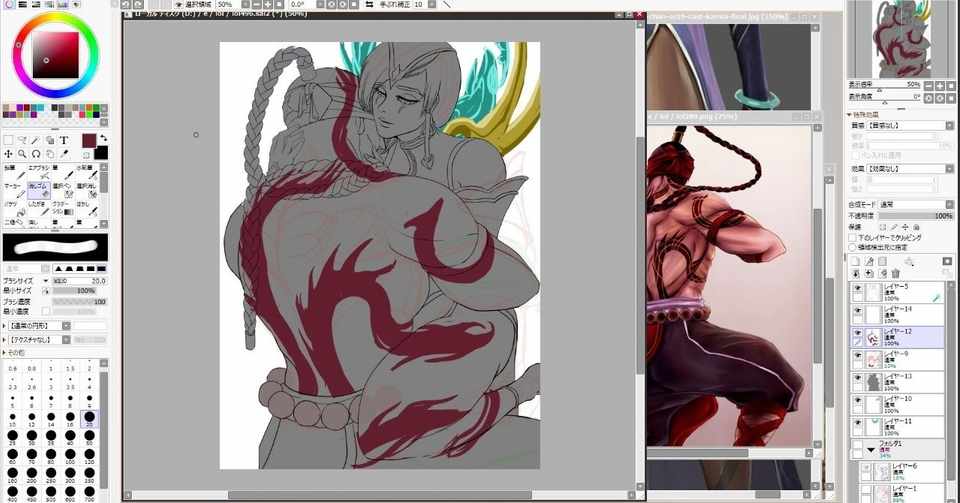
Task: Choose the エアブラシ airbrush tool
Action: pyautogui.click(x=40, y=173)
